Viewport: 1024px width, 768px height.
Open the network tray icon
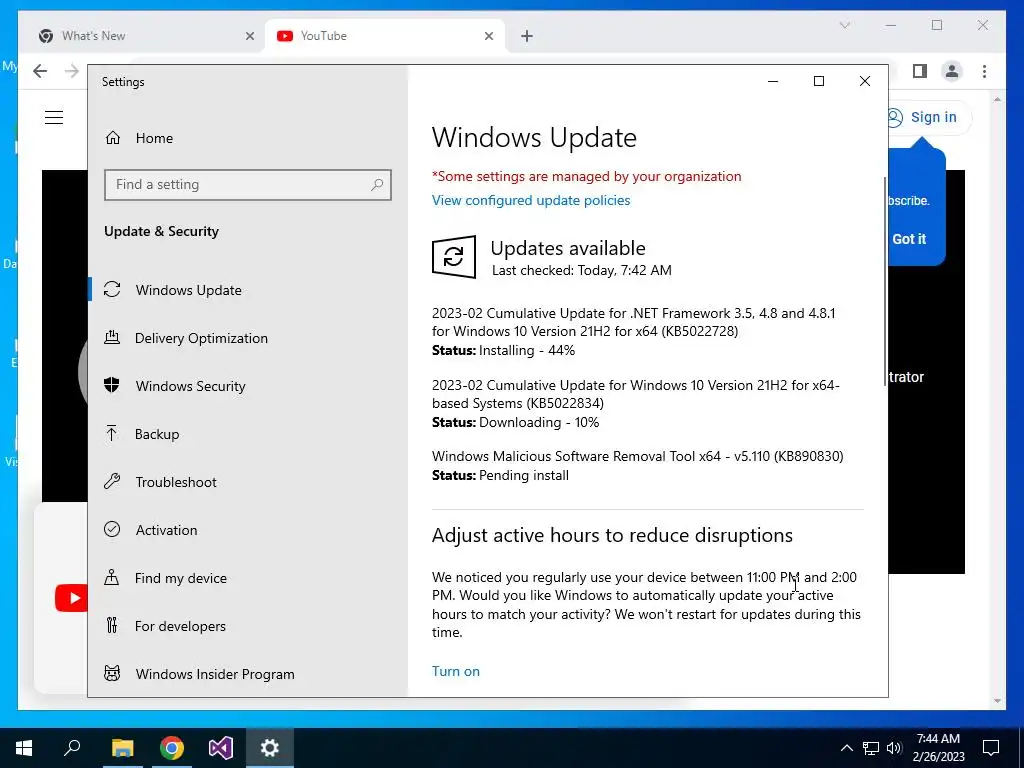click(x=871, y=748)
